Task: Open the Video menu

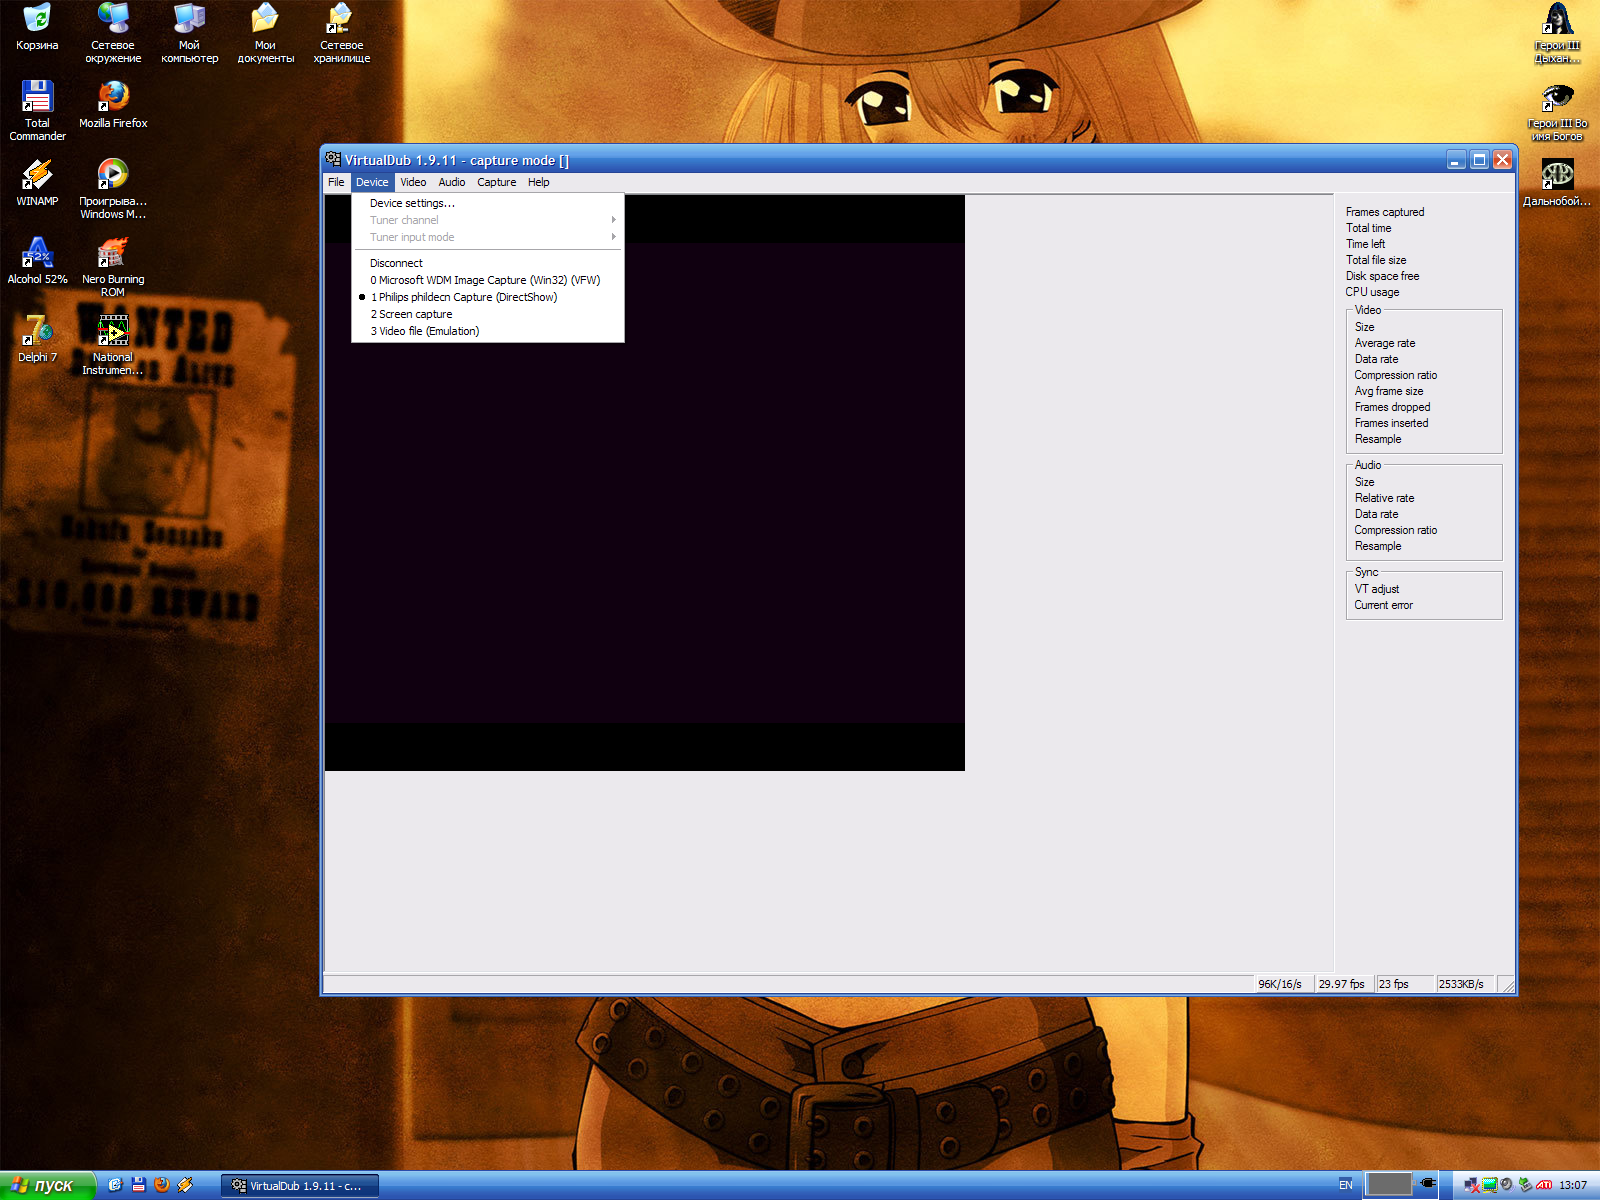Action: click(x=413, y=182)
